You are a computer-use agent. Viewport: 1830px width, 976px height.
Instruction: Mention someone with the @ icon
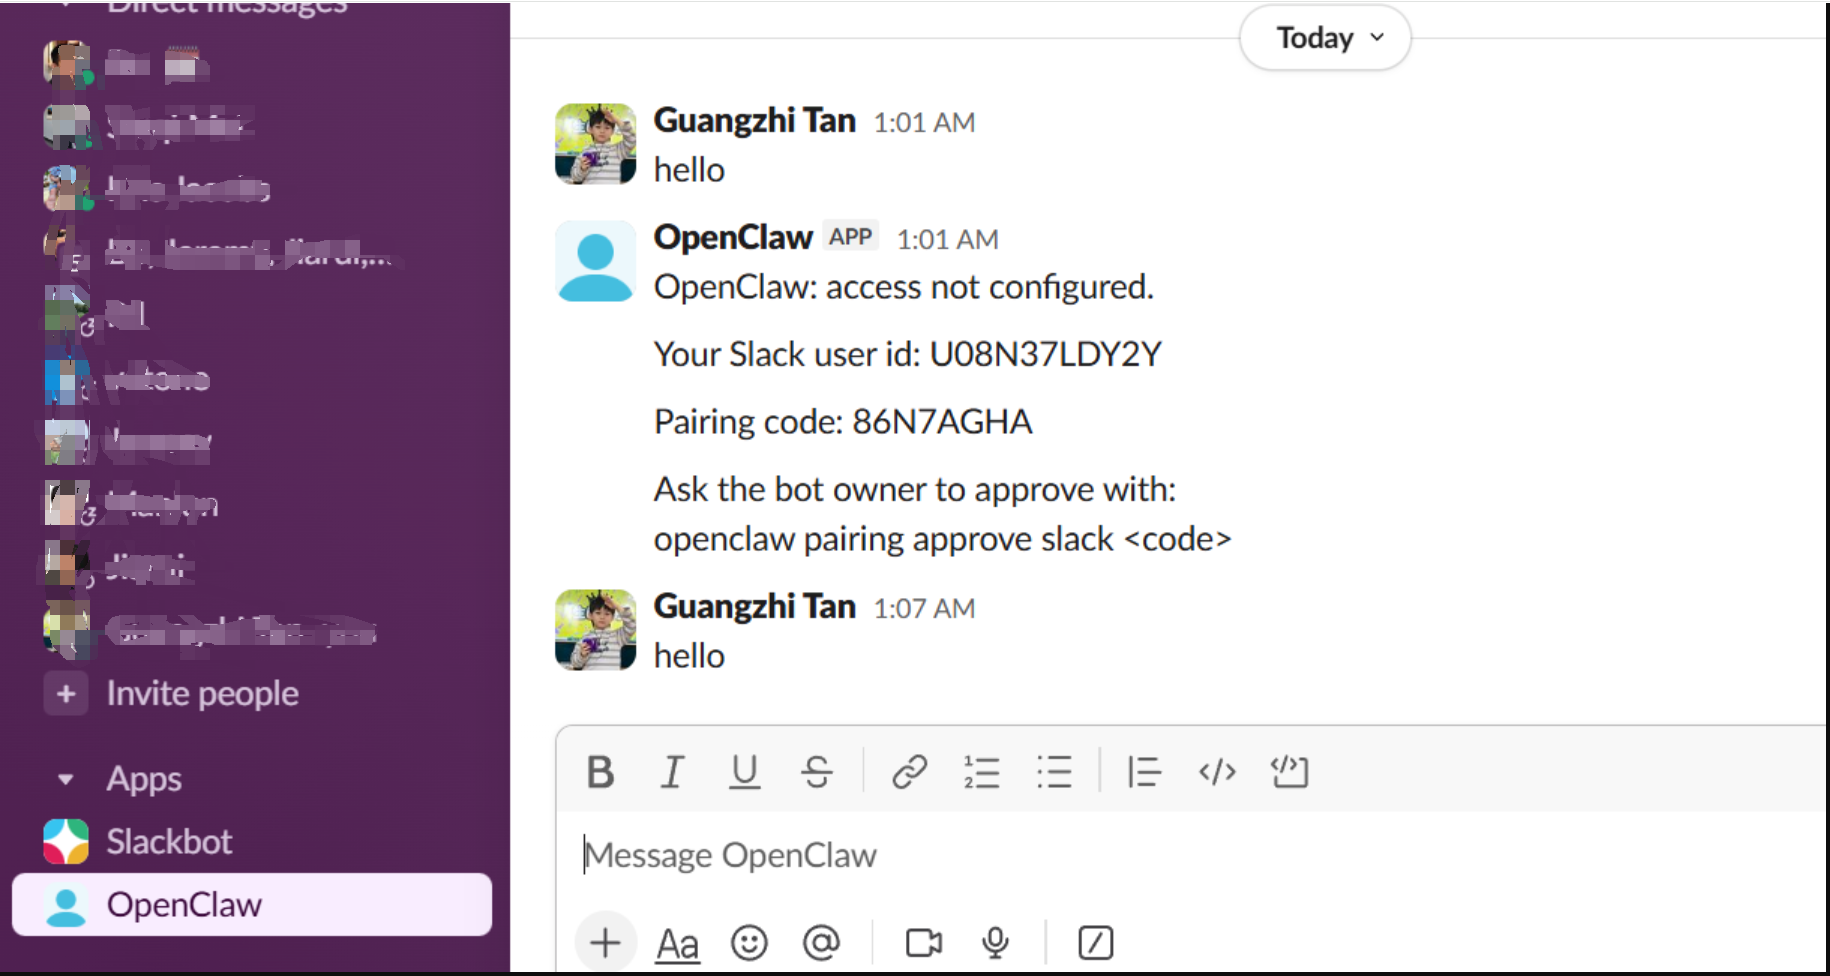point(821,943)
